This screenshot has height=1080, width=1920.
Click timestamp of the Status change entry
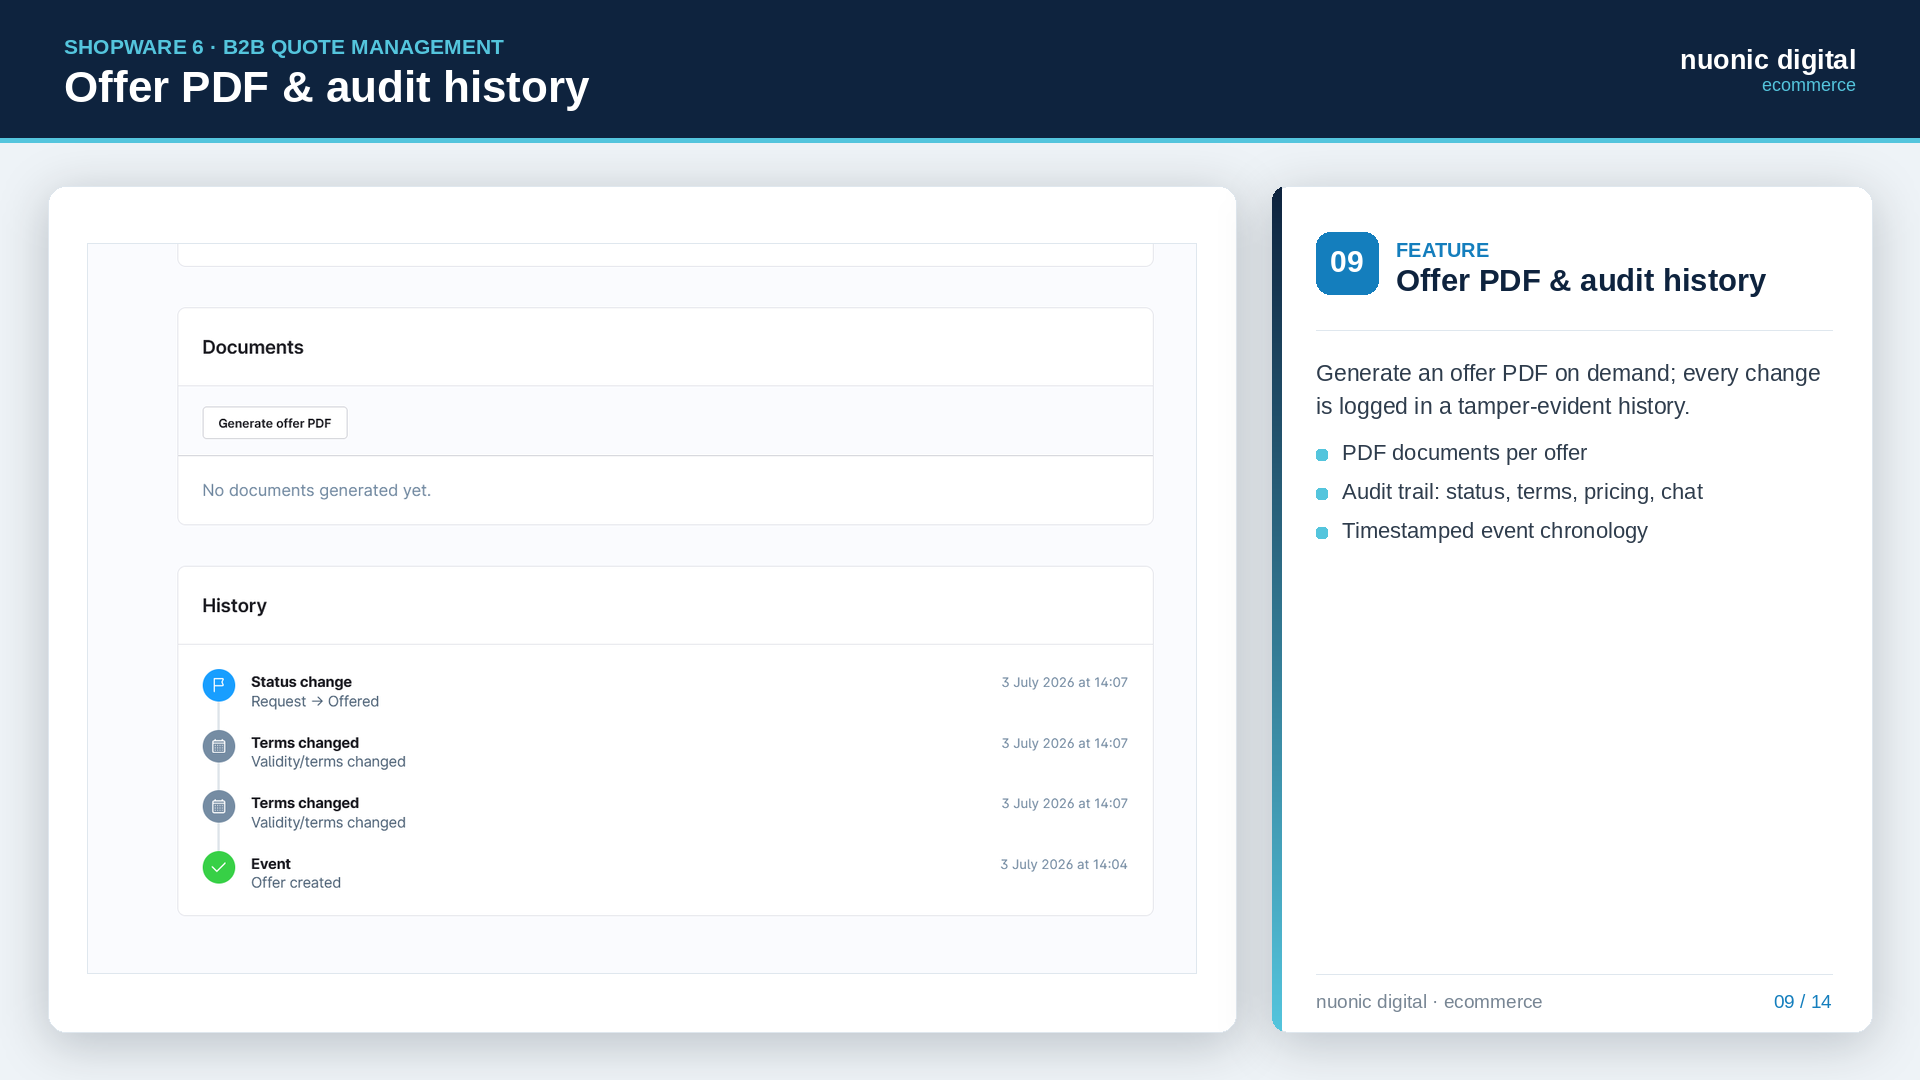coord(1065,682)
